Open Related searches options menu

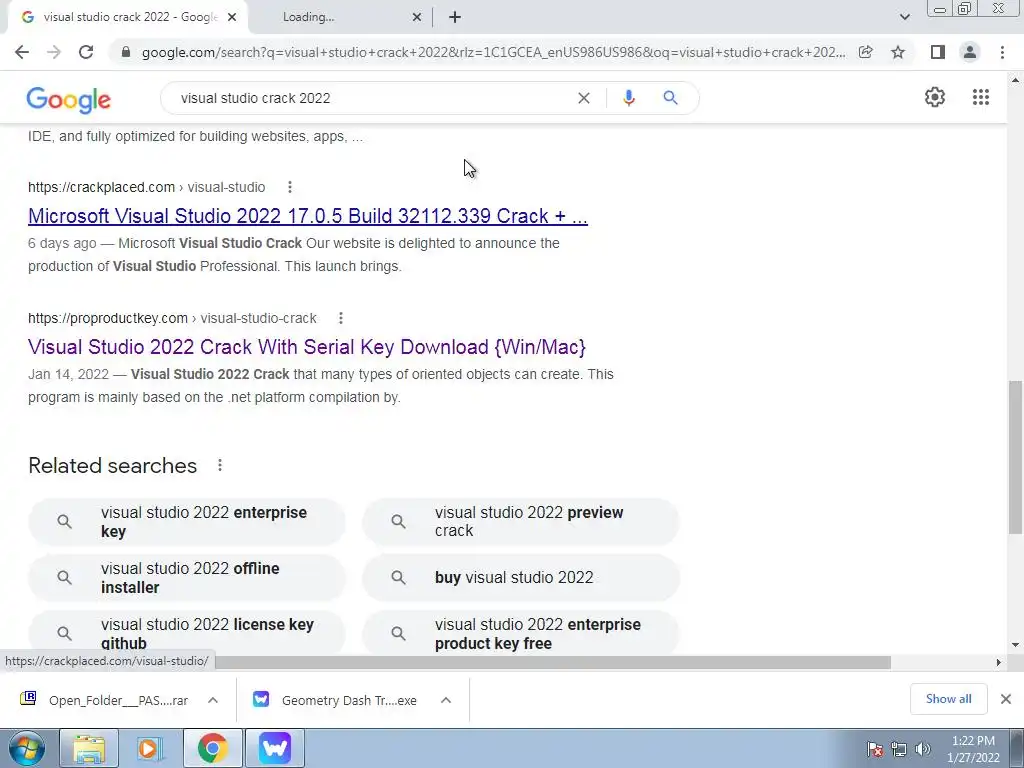[220, 465]
